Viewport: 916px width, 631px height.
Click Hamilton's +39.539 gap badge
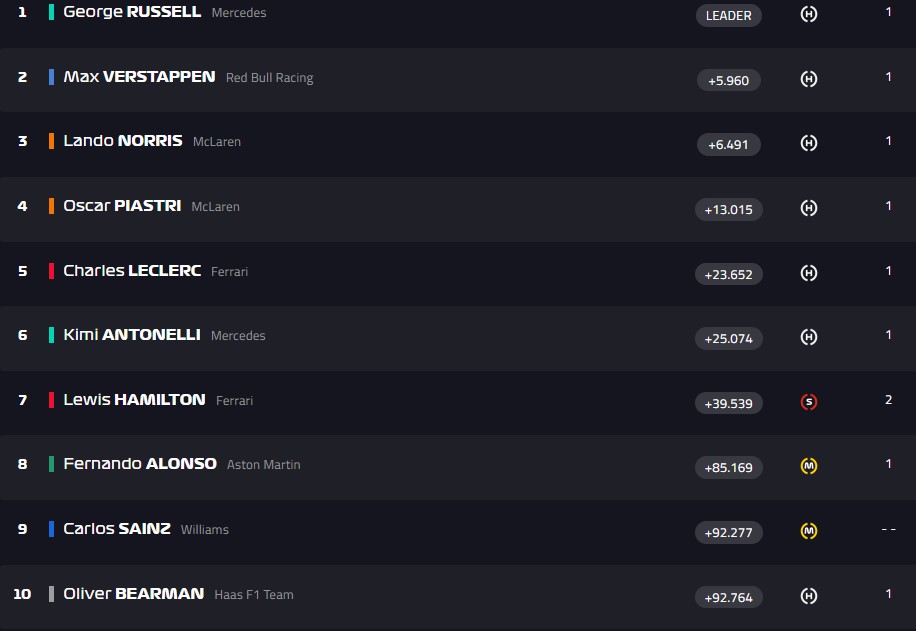(728, 403)
